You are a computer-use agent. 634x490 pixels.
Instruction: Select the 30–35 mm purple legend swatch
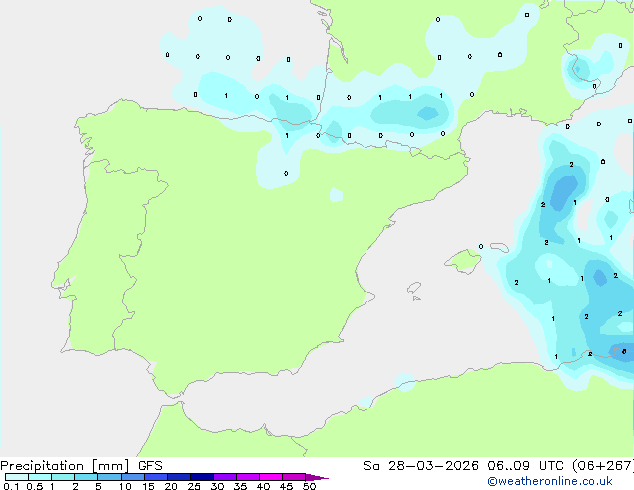tap(225, 477)
